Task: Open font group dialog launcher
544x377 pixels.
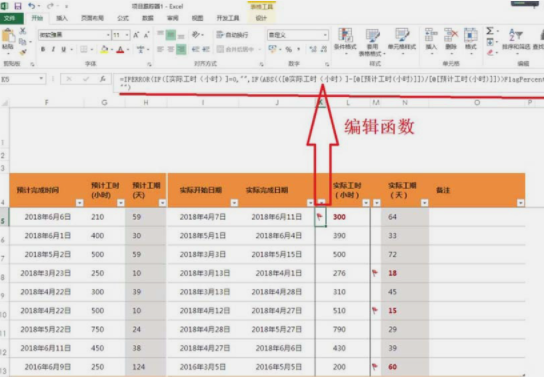Action: [149, 64]
